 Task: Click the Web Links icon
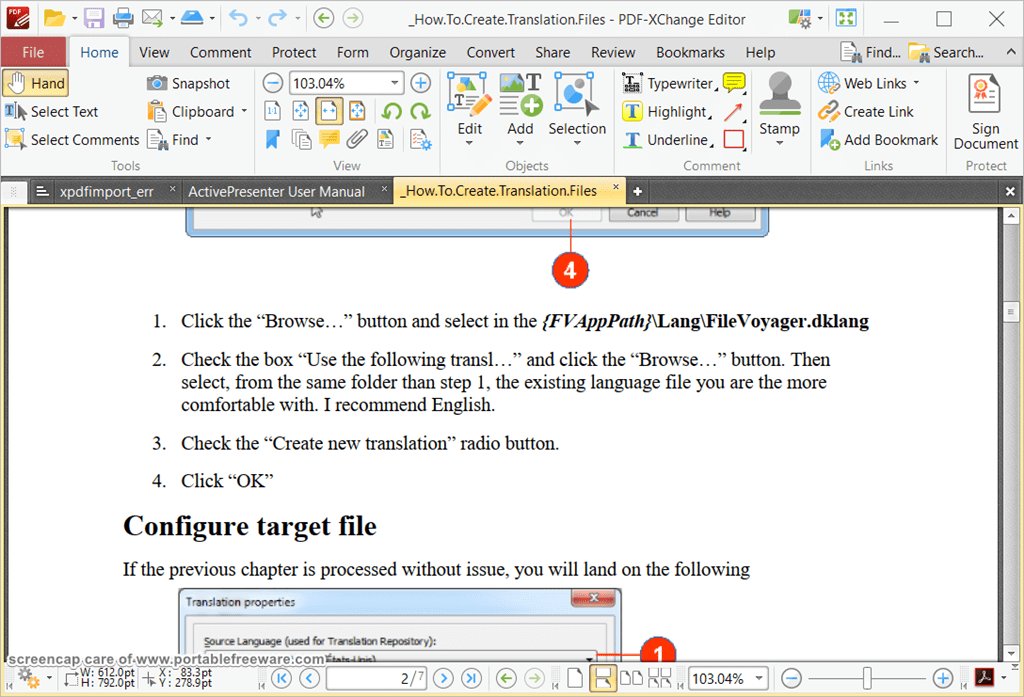coord(828,82)
